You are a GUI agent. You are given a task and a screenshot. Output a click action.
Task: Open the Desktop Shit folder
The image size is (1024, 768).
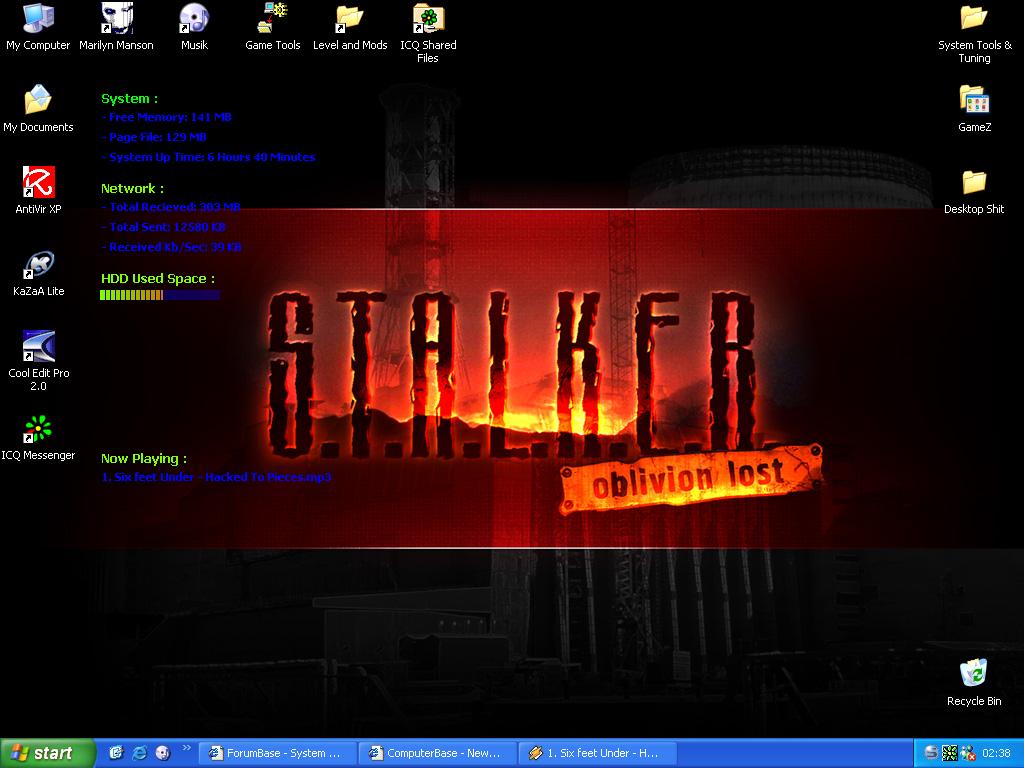(x=974, y=191)
